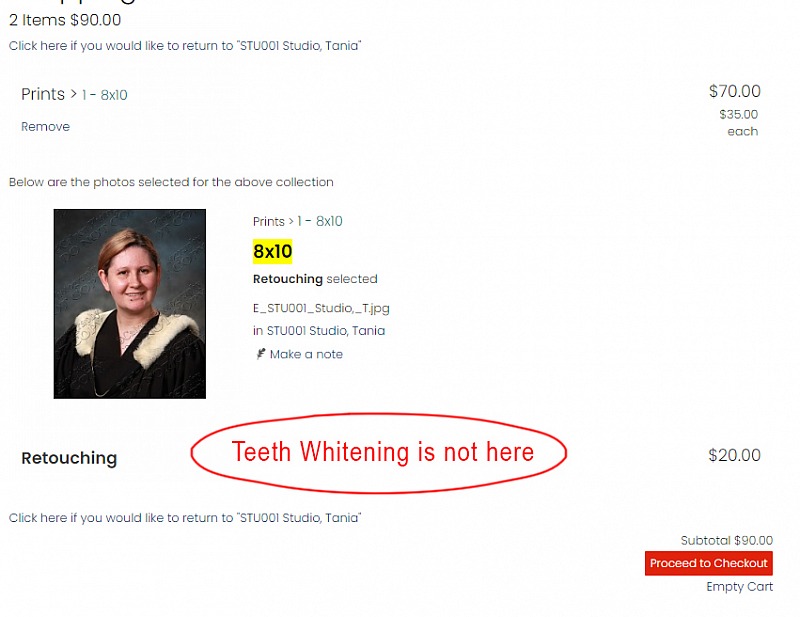Screen dimensions: 800x617
Task: Click the Subtotal $90.00 text
Action: click(727, 540)
